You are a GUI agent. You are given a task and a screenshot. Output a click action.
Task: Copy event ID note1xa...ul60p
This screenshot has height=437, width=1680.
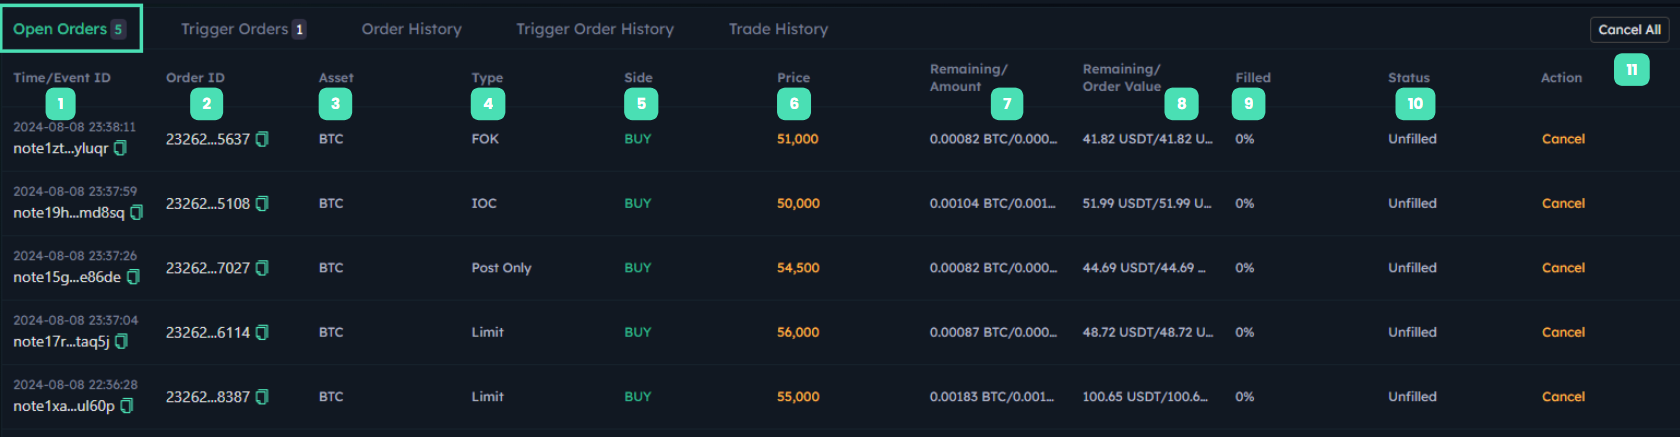coord(127,406)
